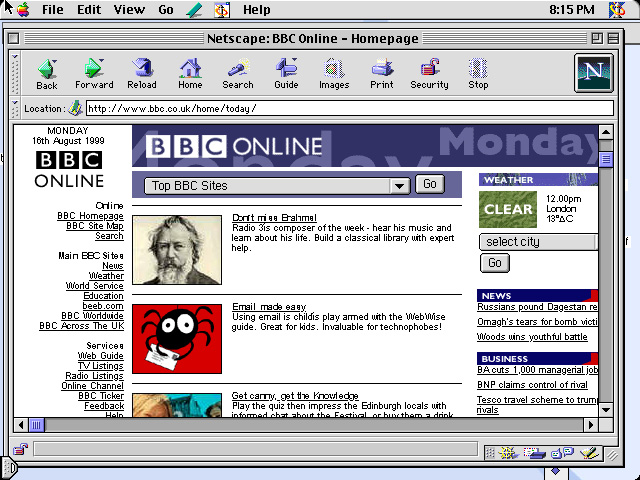Open the Top BBC Sites dropdown
Screen dimensions: 640x480
[278, 186]
